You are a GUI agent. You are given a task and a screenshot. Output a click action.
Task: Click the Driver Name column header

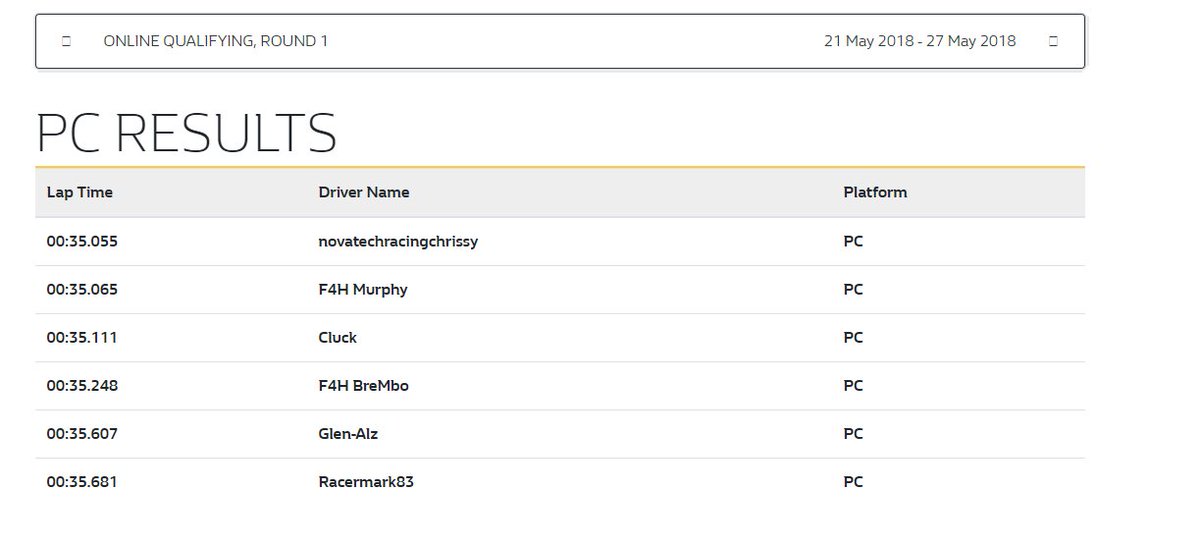click(364, 192)
